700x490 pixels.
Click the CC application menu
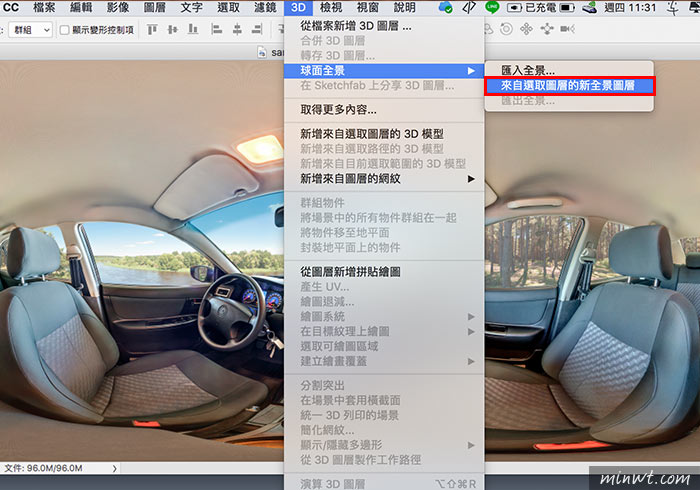coord(11,8)
